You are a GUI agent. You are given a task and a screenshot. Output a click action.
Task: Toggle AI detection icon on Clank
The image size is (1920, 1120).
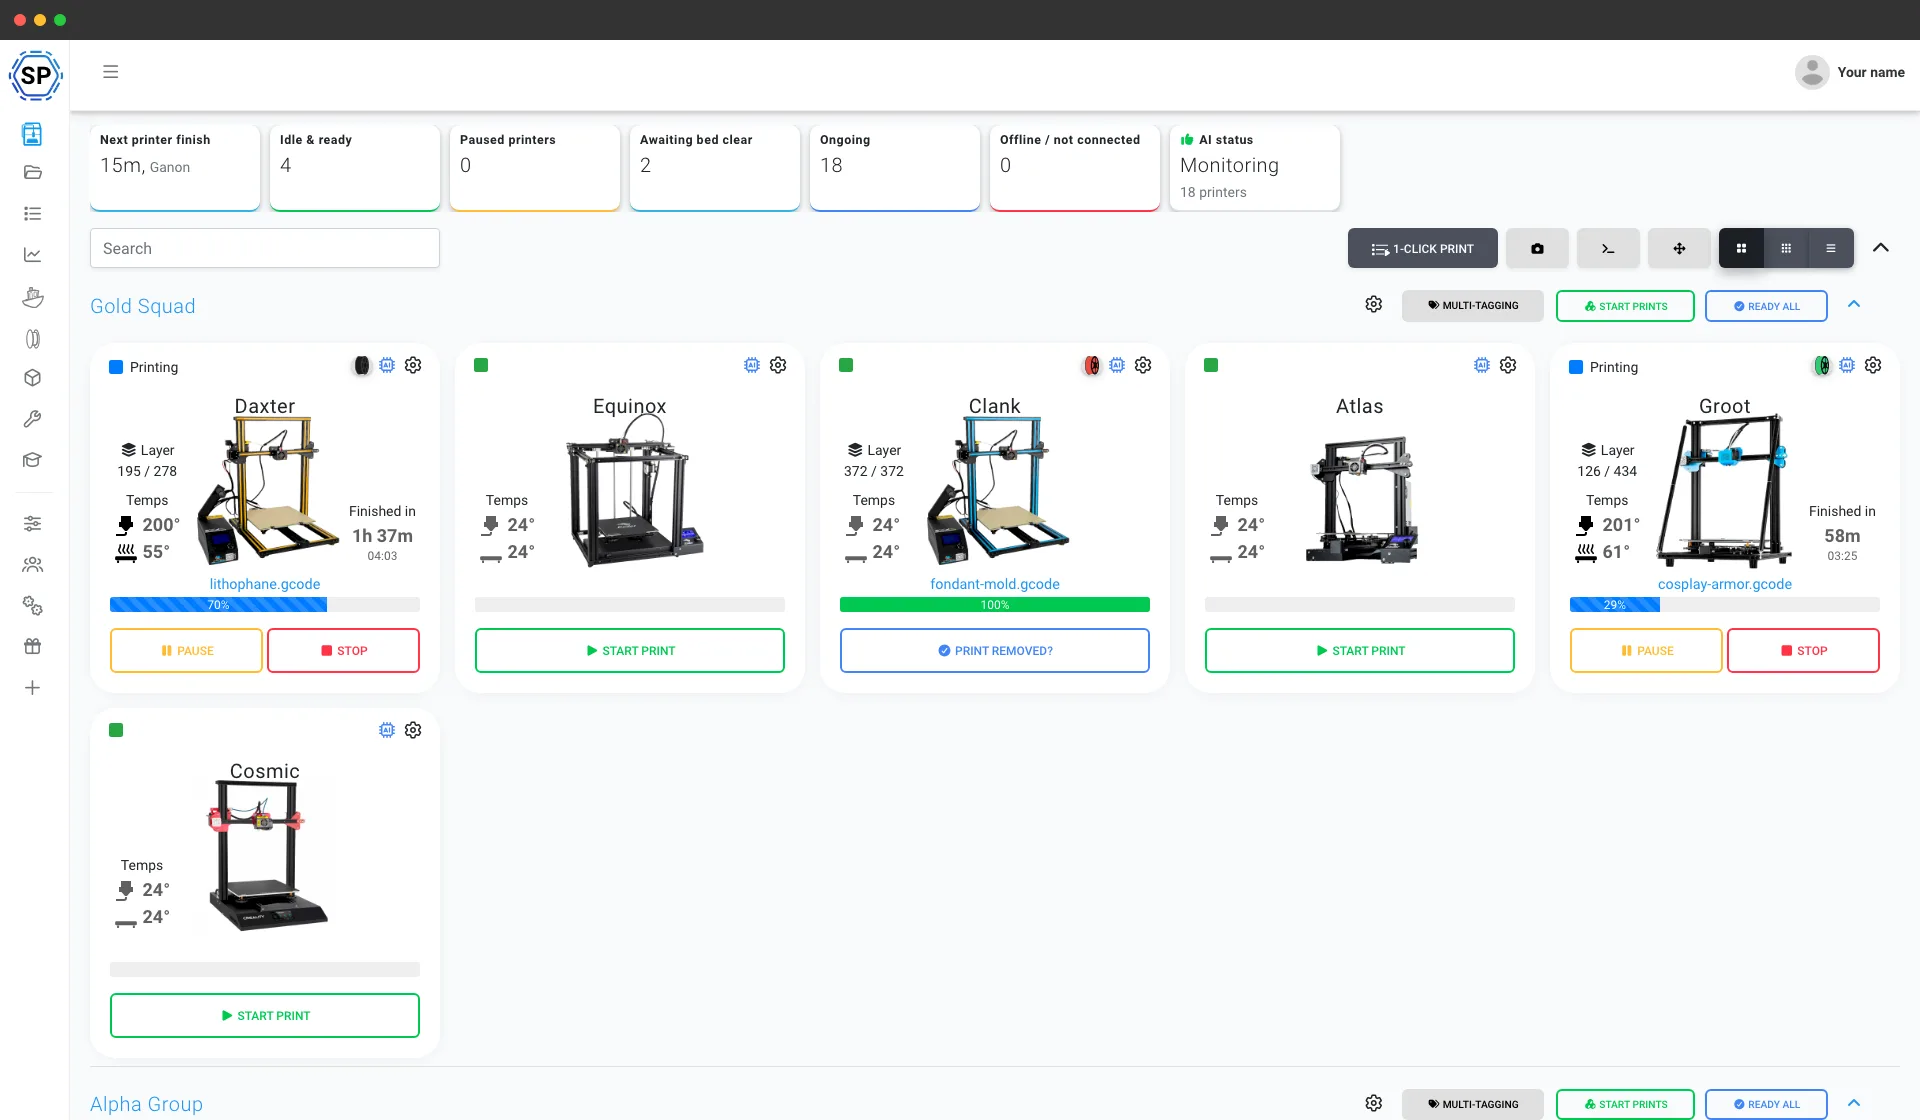click(x=1117, y=365)
